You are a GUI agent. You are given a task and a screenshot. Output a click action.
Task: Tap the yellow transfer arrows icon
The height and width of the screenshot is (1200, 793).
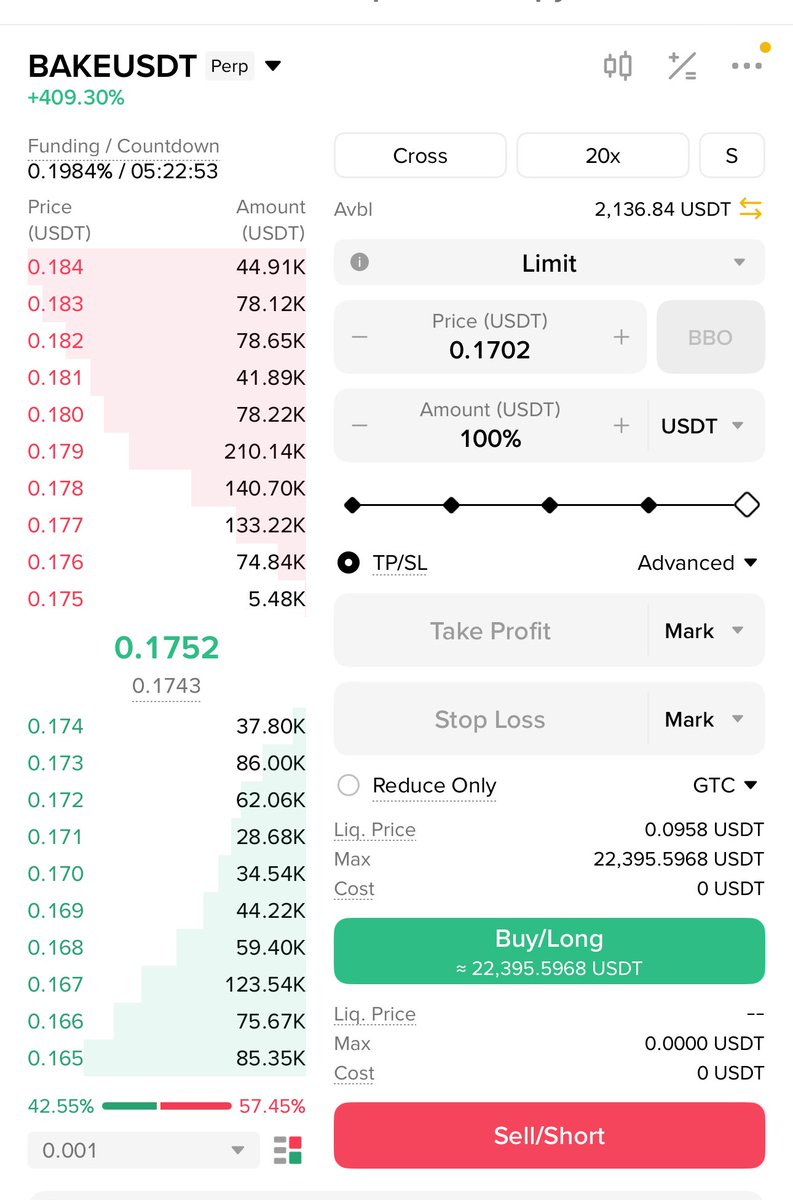750,209
